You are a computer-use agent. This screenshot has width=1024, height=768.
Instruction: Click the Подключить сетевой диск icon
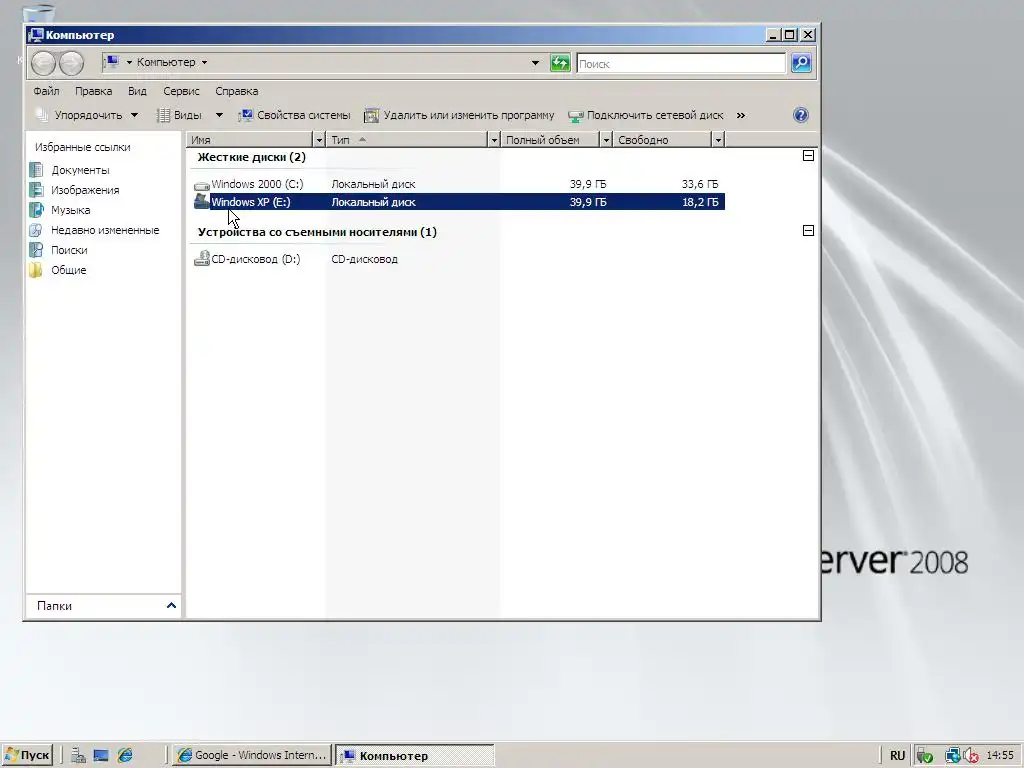(575, 116)
